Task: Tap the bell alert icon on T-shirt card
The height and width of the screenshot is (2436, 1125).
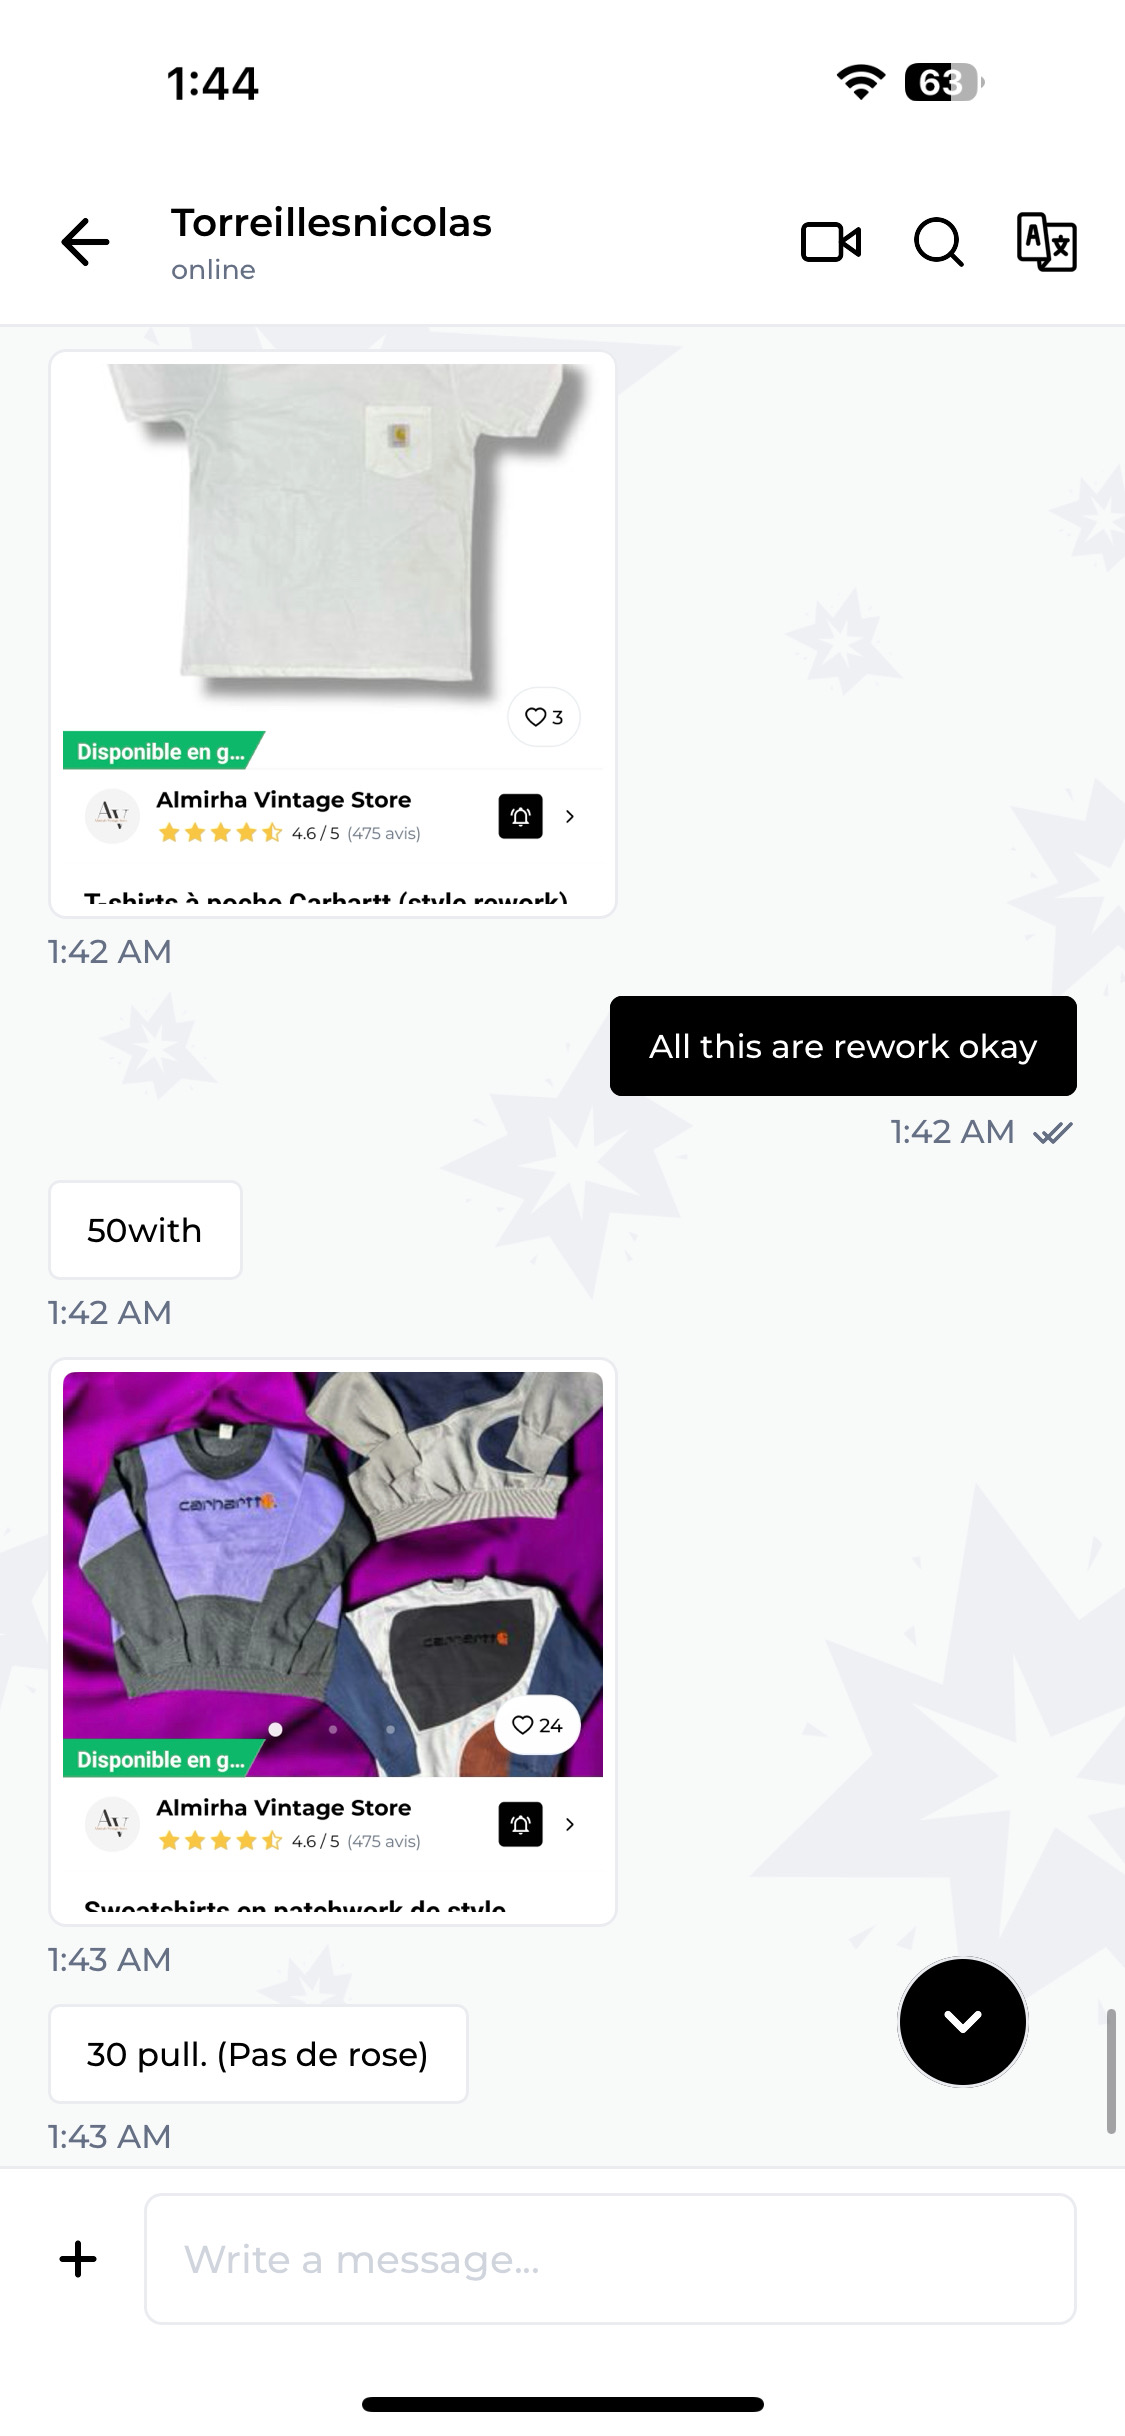Action: click(x=520, y=816)
